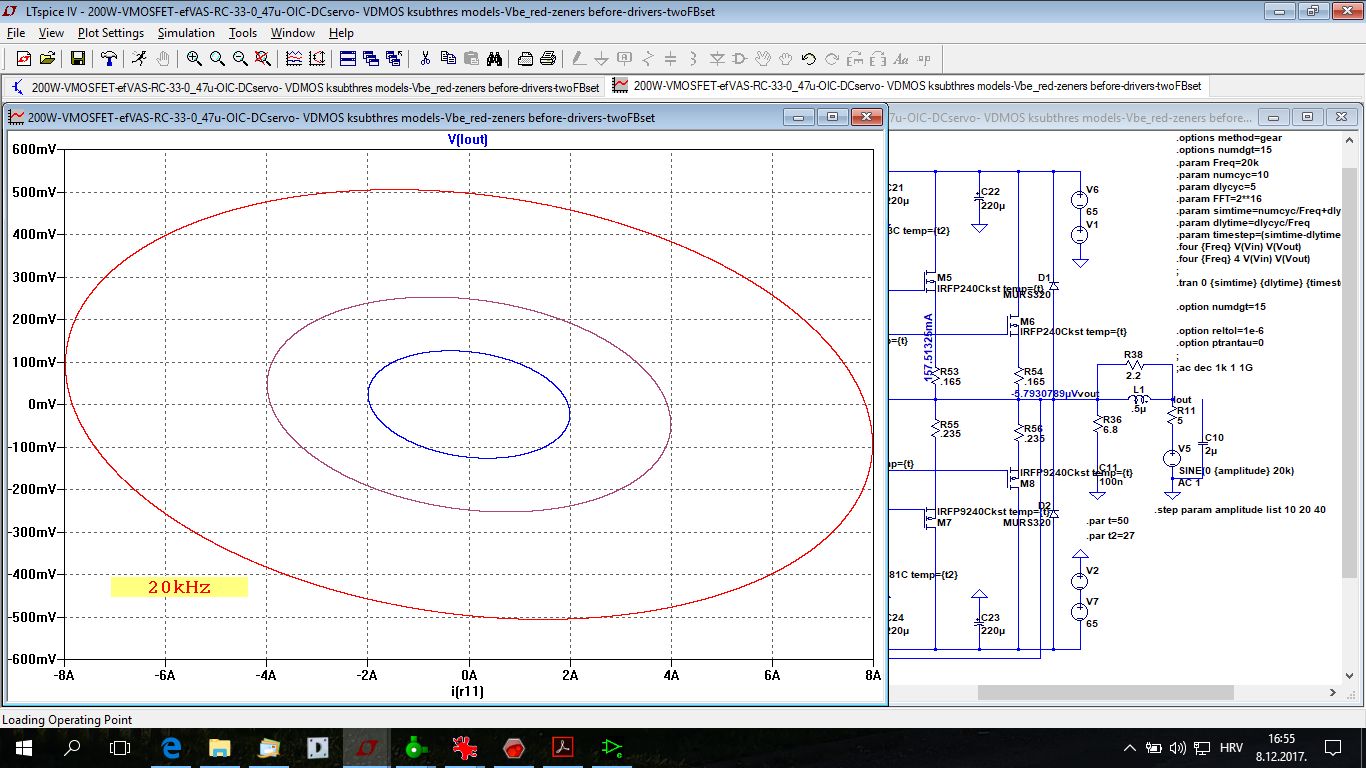Click the Pan magnifier icon
The width and height of the screenshot is (1366, 768).
pyautogui.click(x=217, y=58)
